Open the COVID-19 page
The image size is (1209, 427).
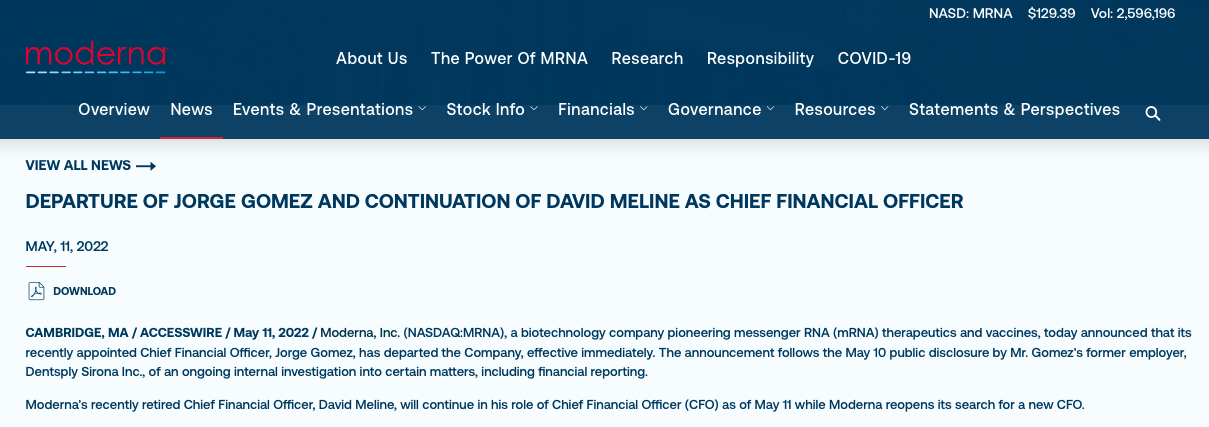pyautogui.click(x=874, y=58)
